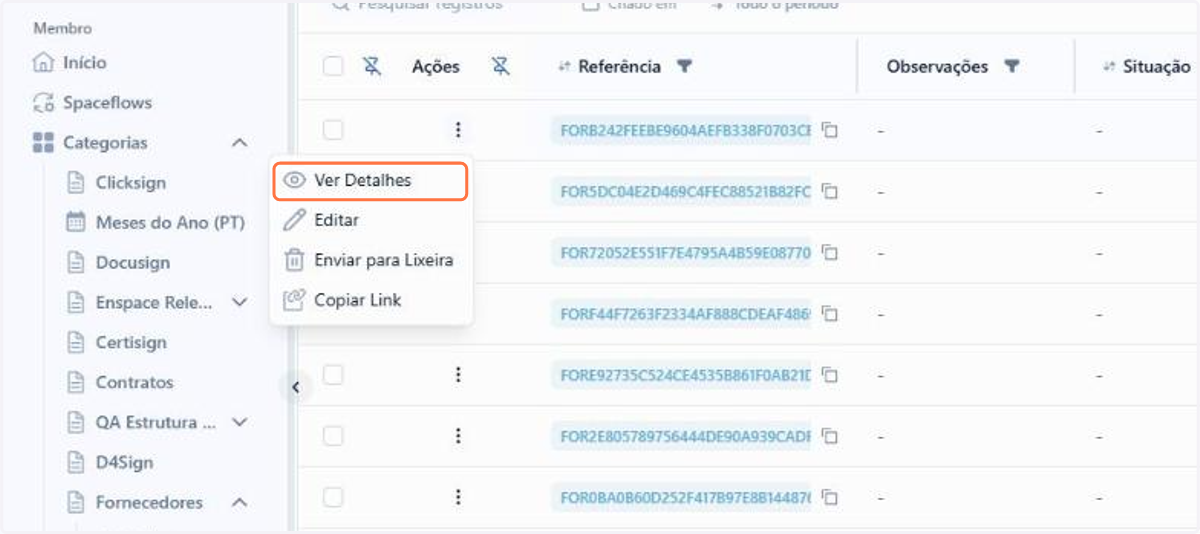Open reference link FORF44F7263F2334AF888CDEAF486

tap(682, 314)
